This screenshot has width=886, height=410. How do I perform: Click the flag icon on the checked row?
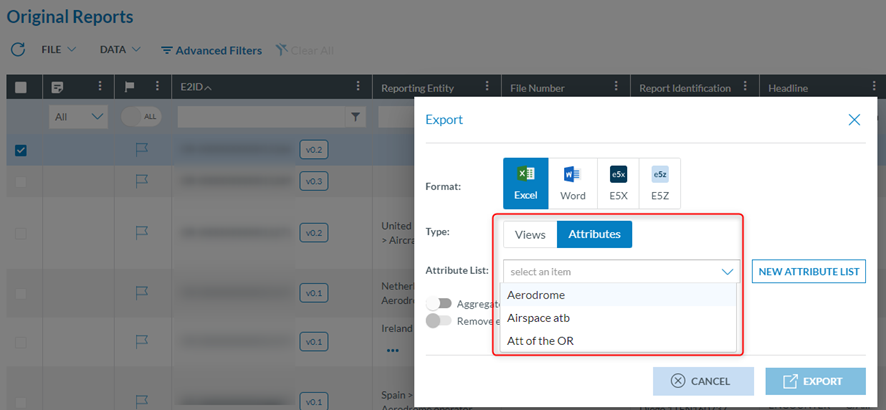coord(141,150)
